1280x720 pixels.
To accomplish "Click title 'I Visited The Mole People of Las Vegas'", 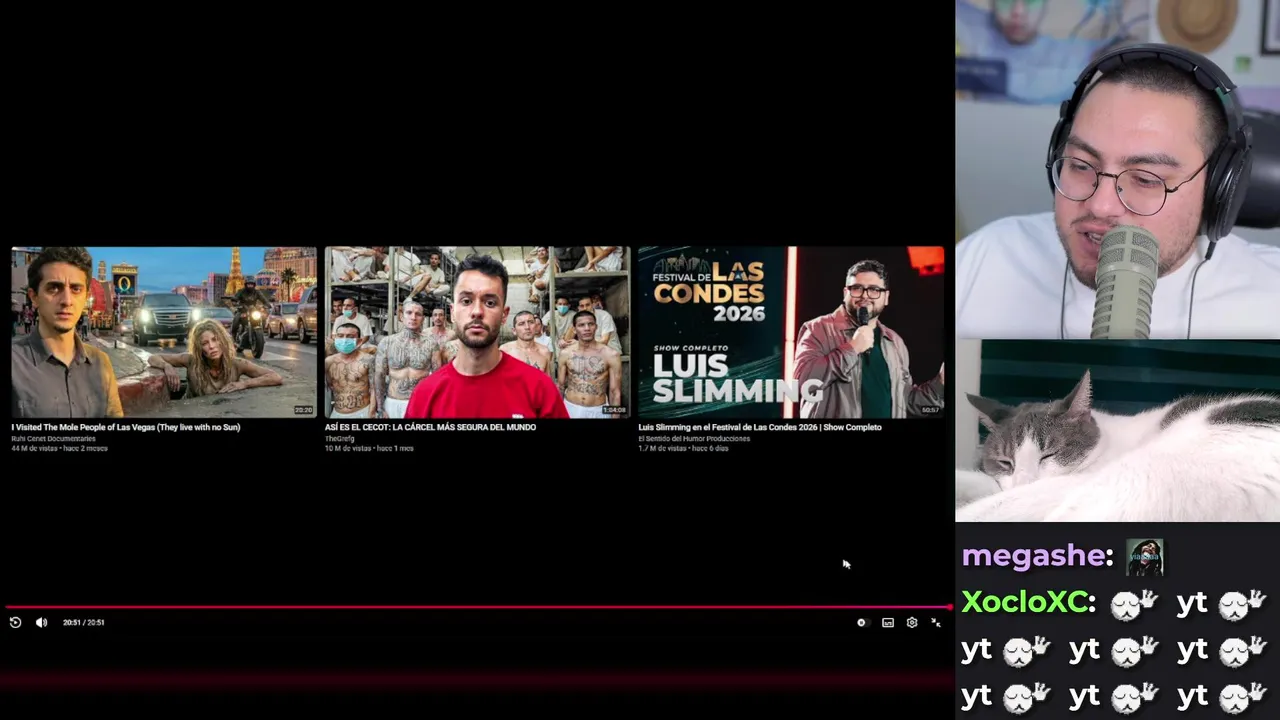I will [126, 427].
